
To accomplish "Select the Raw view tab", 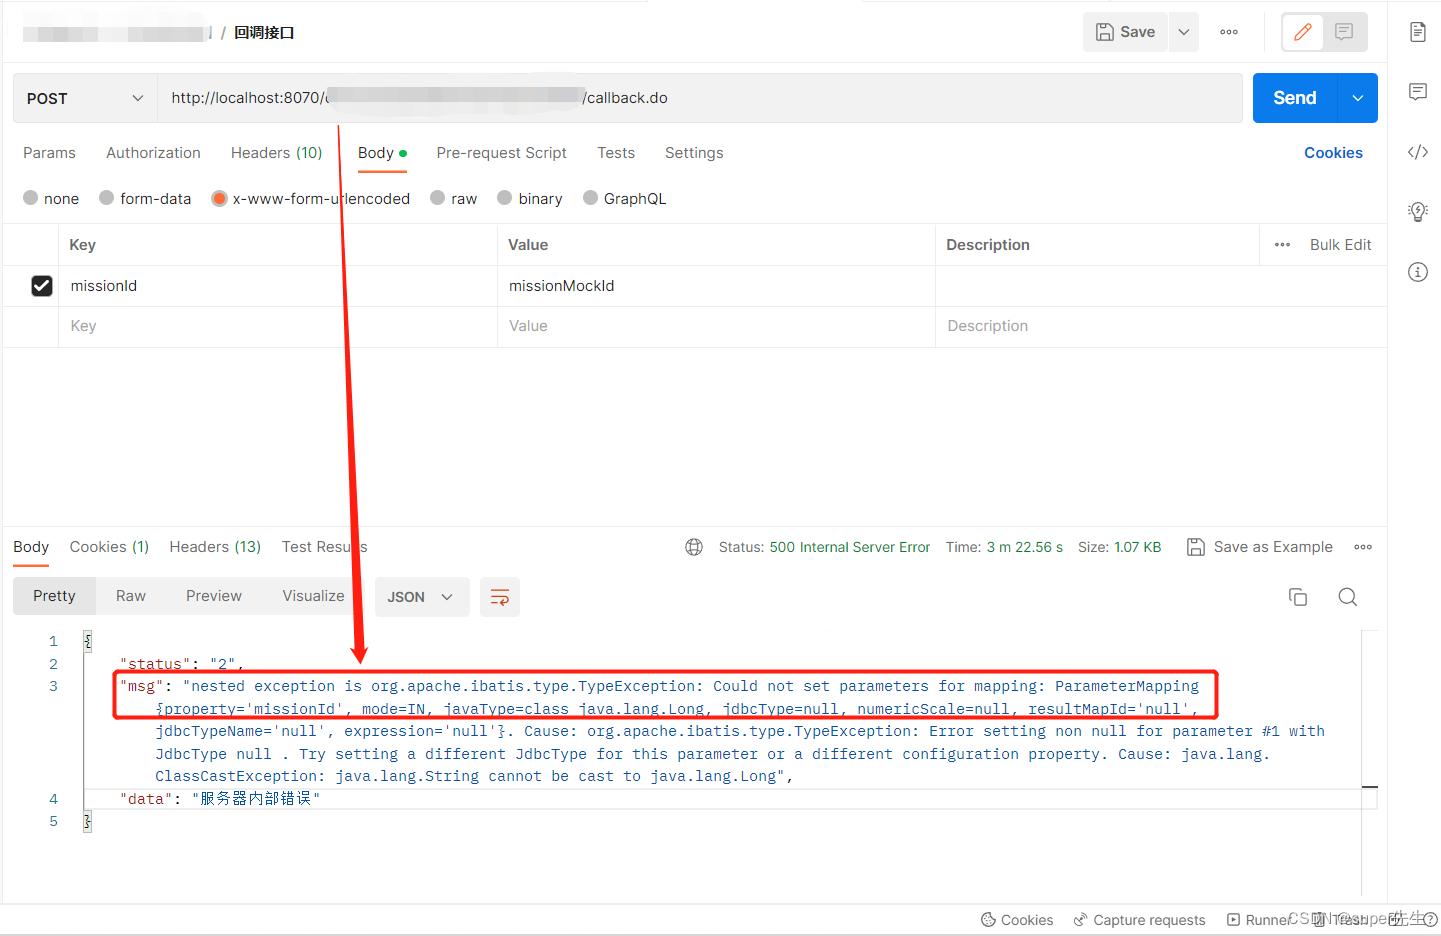I will click(131, 596).
